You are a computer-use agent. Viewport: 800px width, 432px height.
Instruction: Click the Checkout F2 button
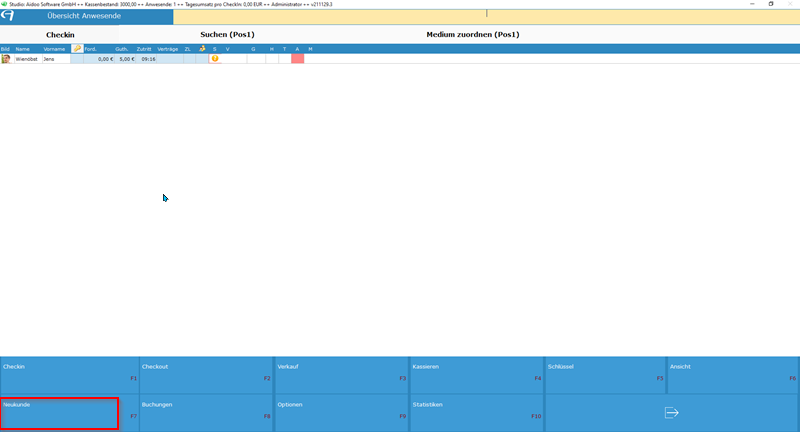206,375
